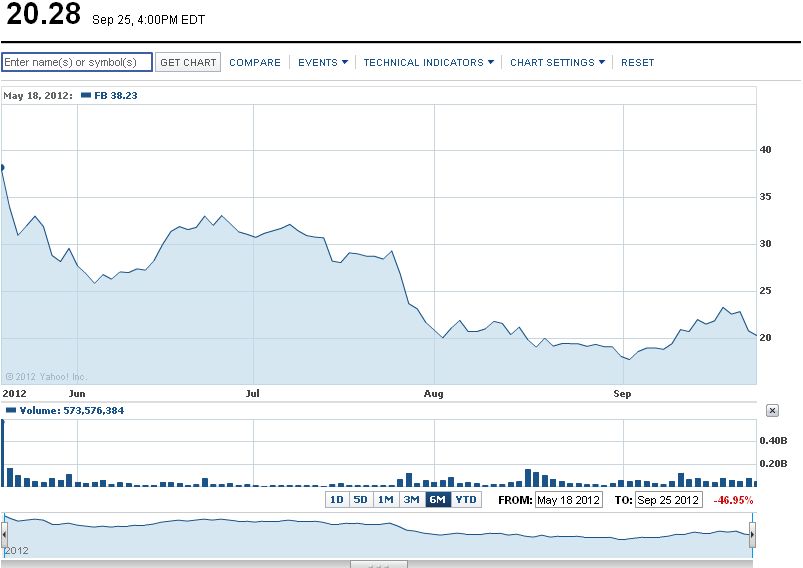The height and width of the screenshot is (568, 803).
Task: Expand the TECHNICAL INDICATORS dropdown
Action: coord(429,62)
